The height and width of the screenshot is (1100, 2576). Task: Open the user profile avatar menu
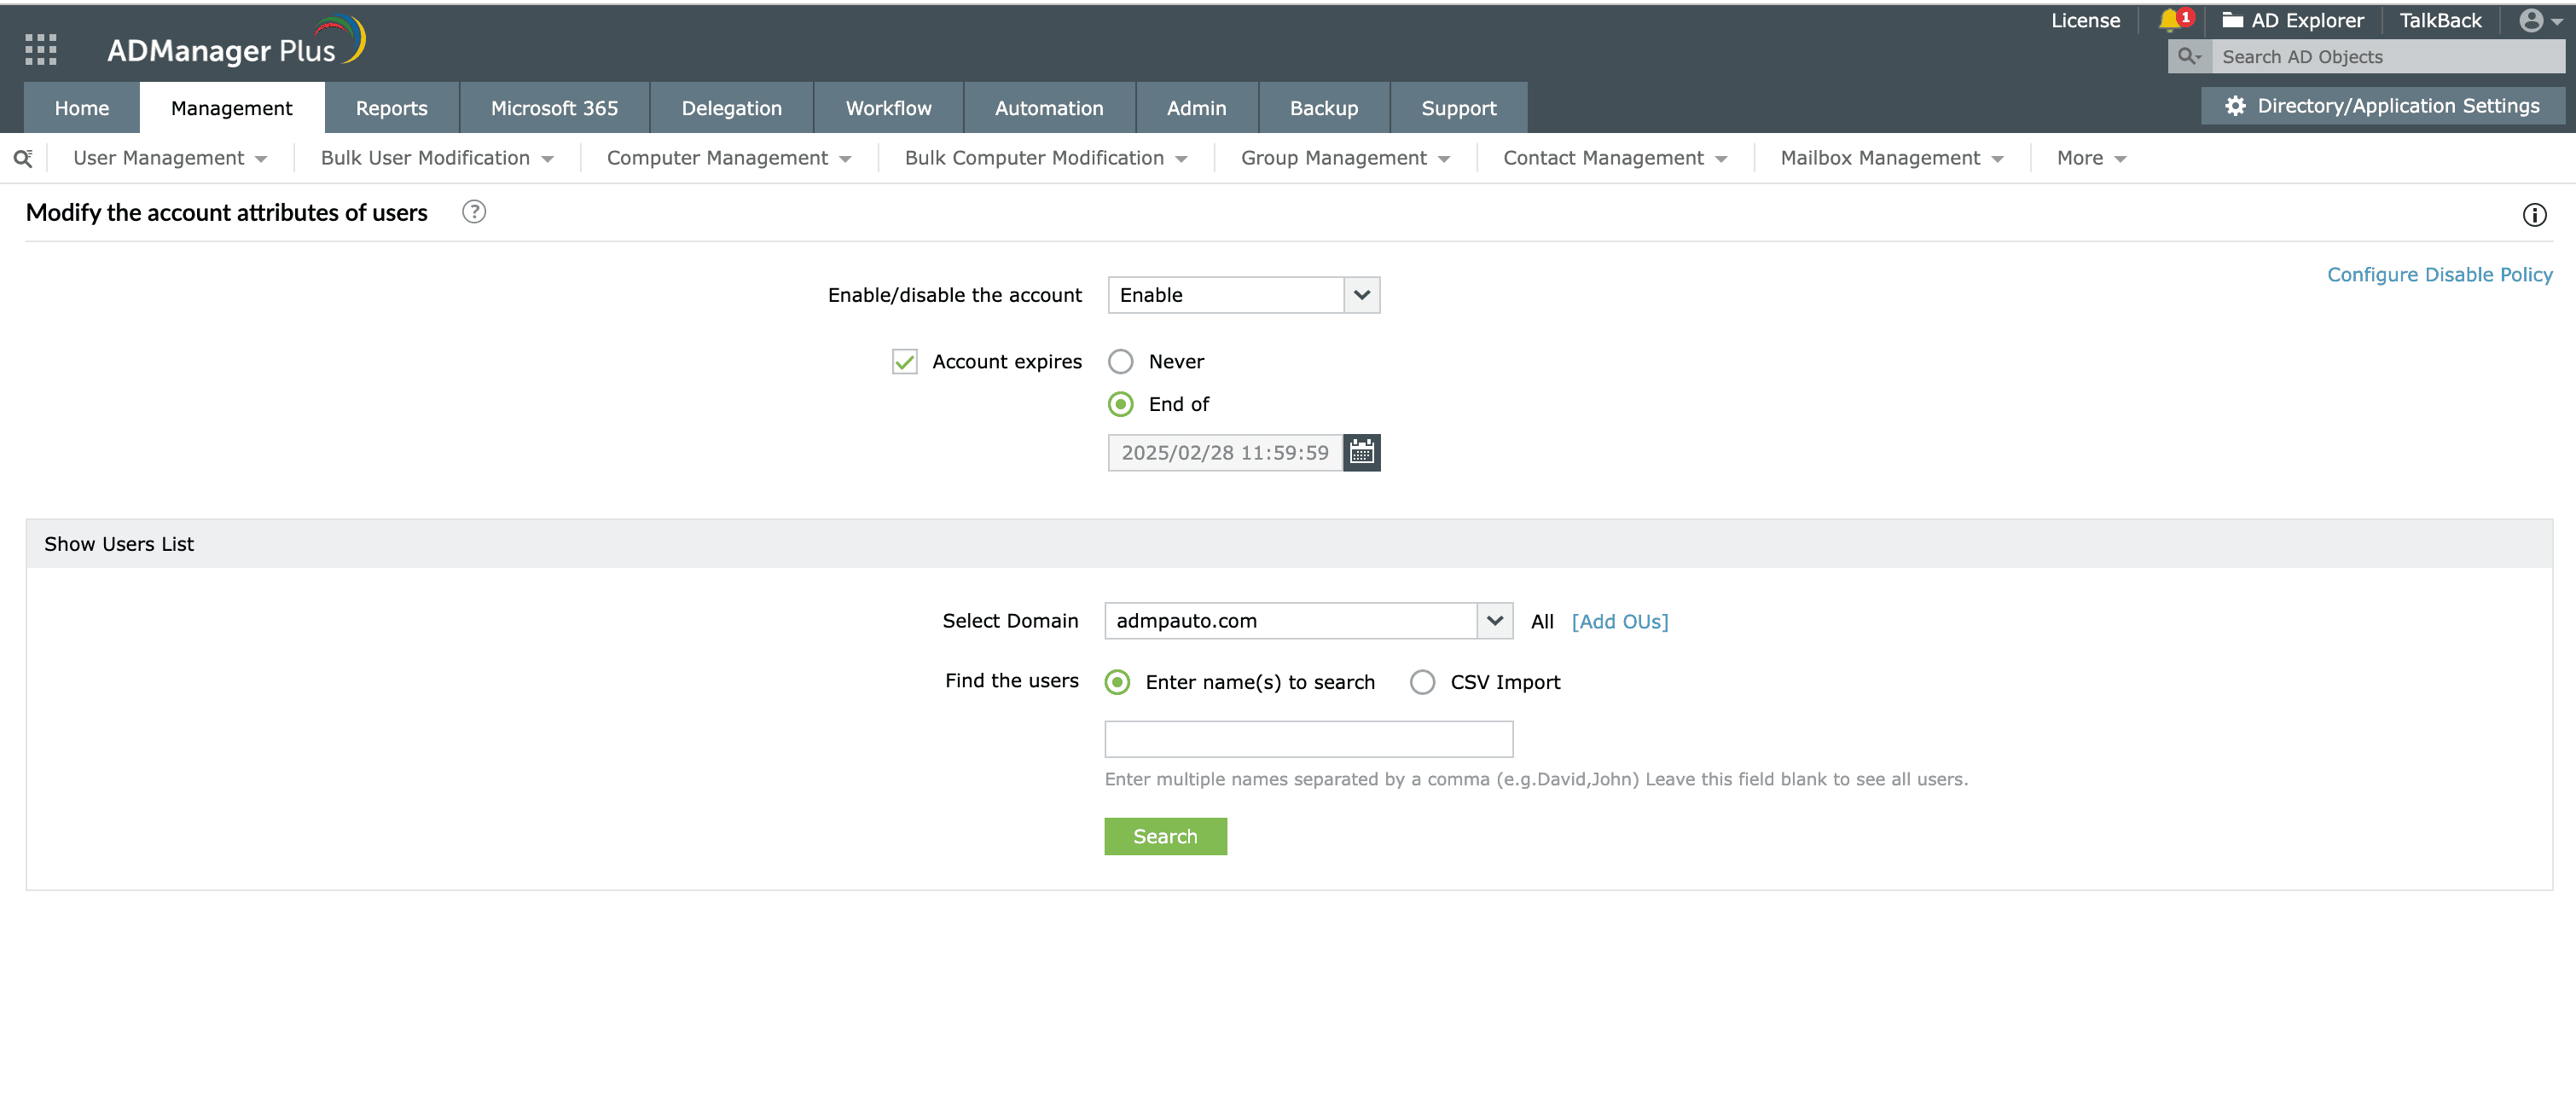click(2532, 20)
